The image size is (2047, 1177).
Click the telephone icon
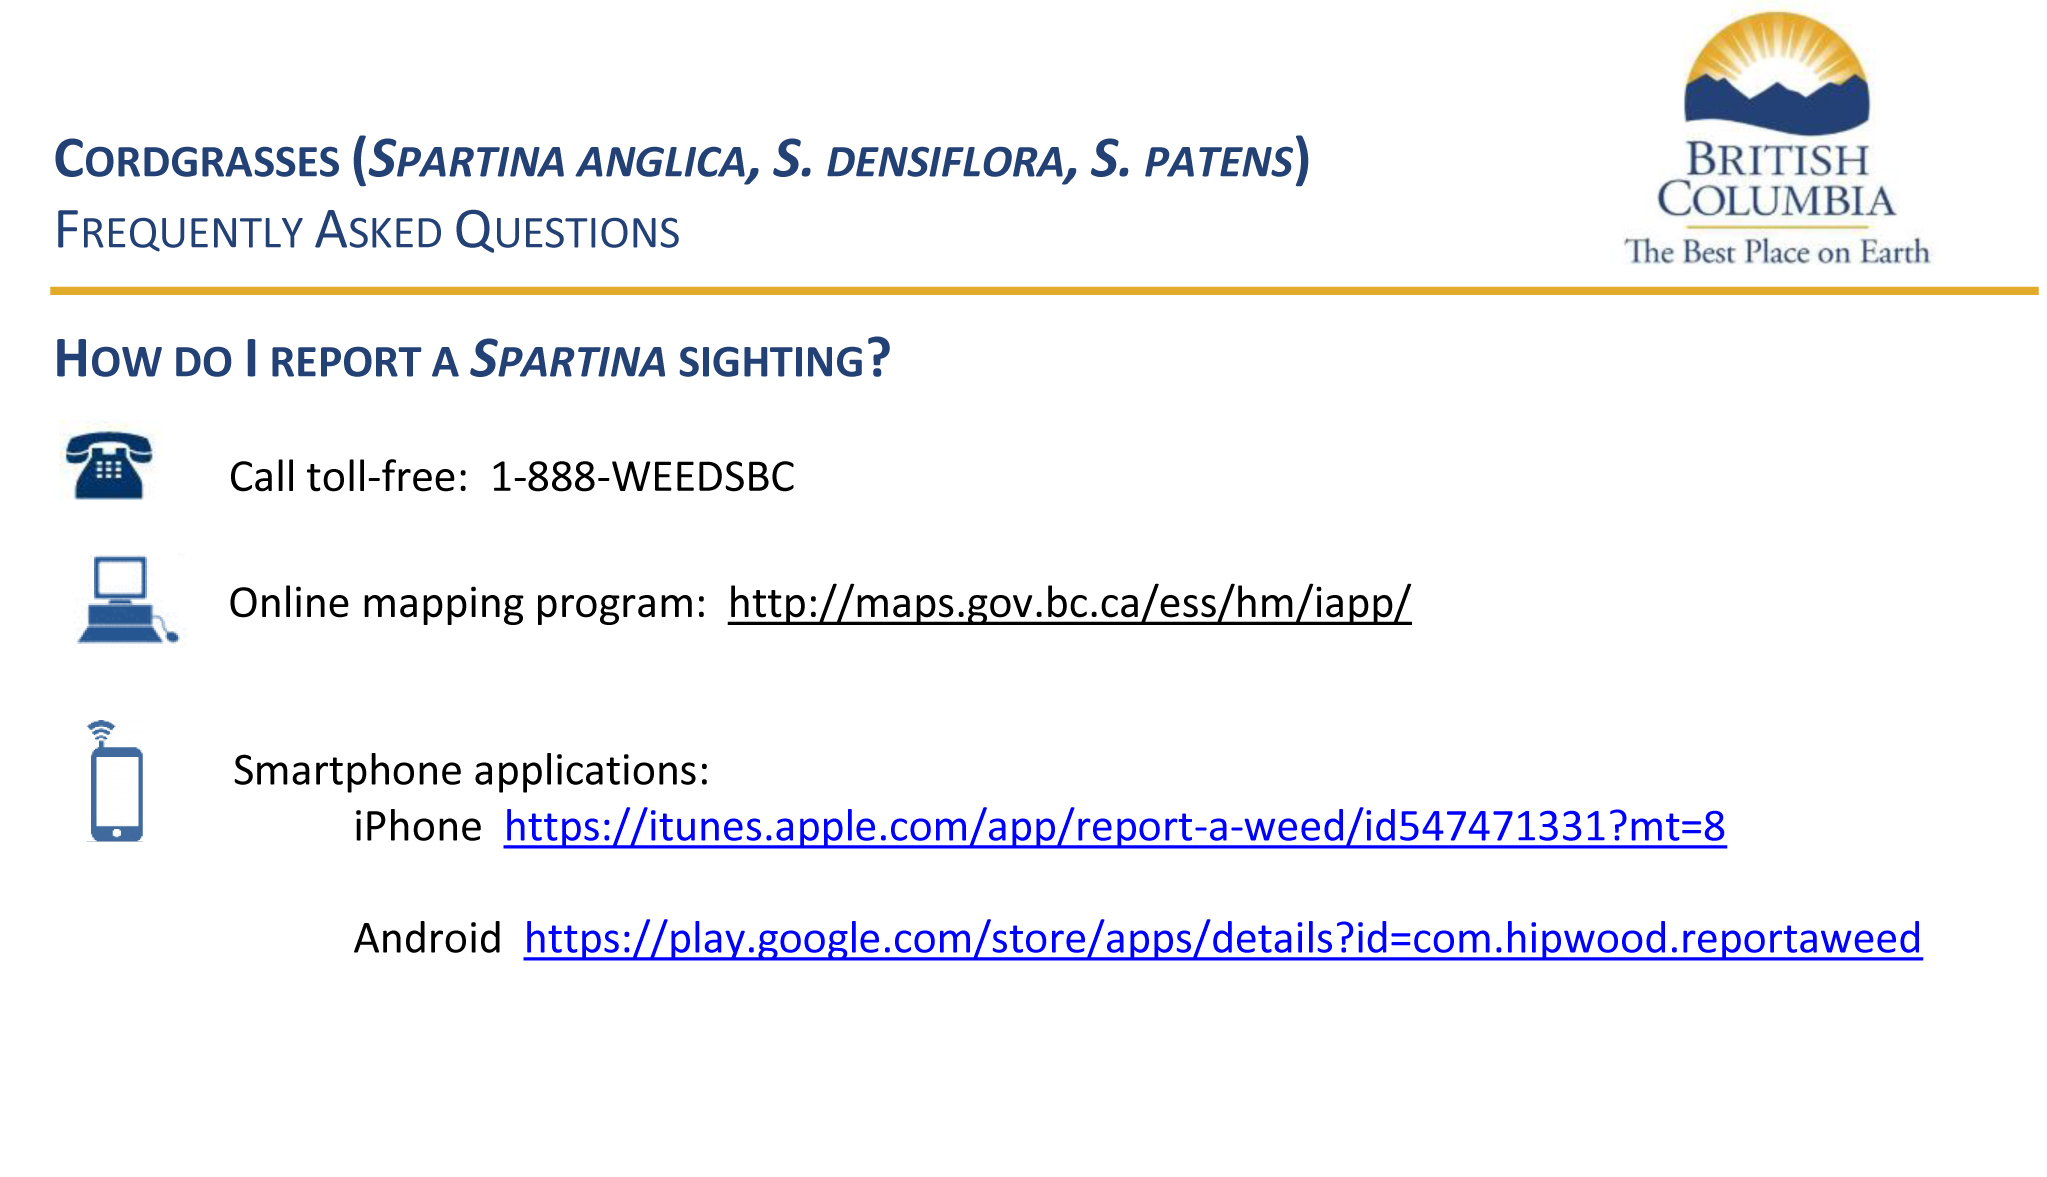pos(108,466)
